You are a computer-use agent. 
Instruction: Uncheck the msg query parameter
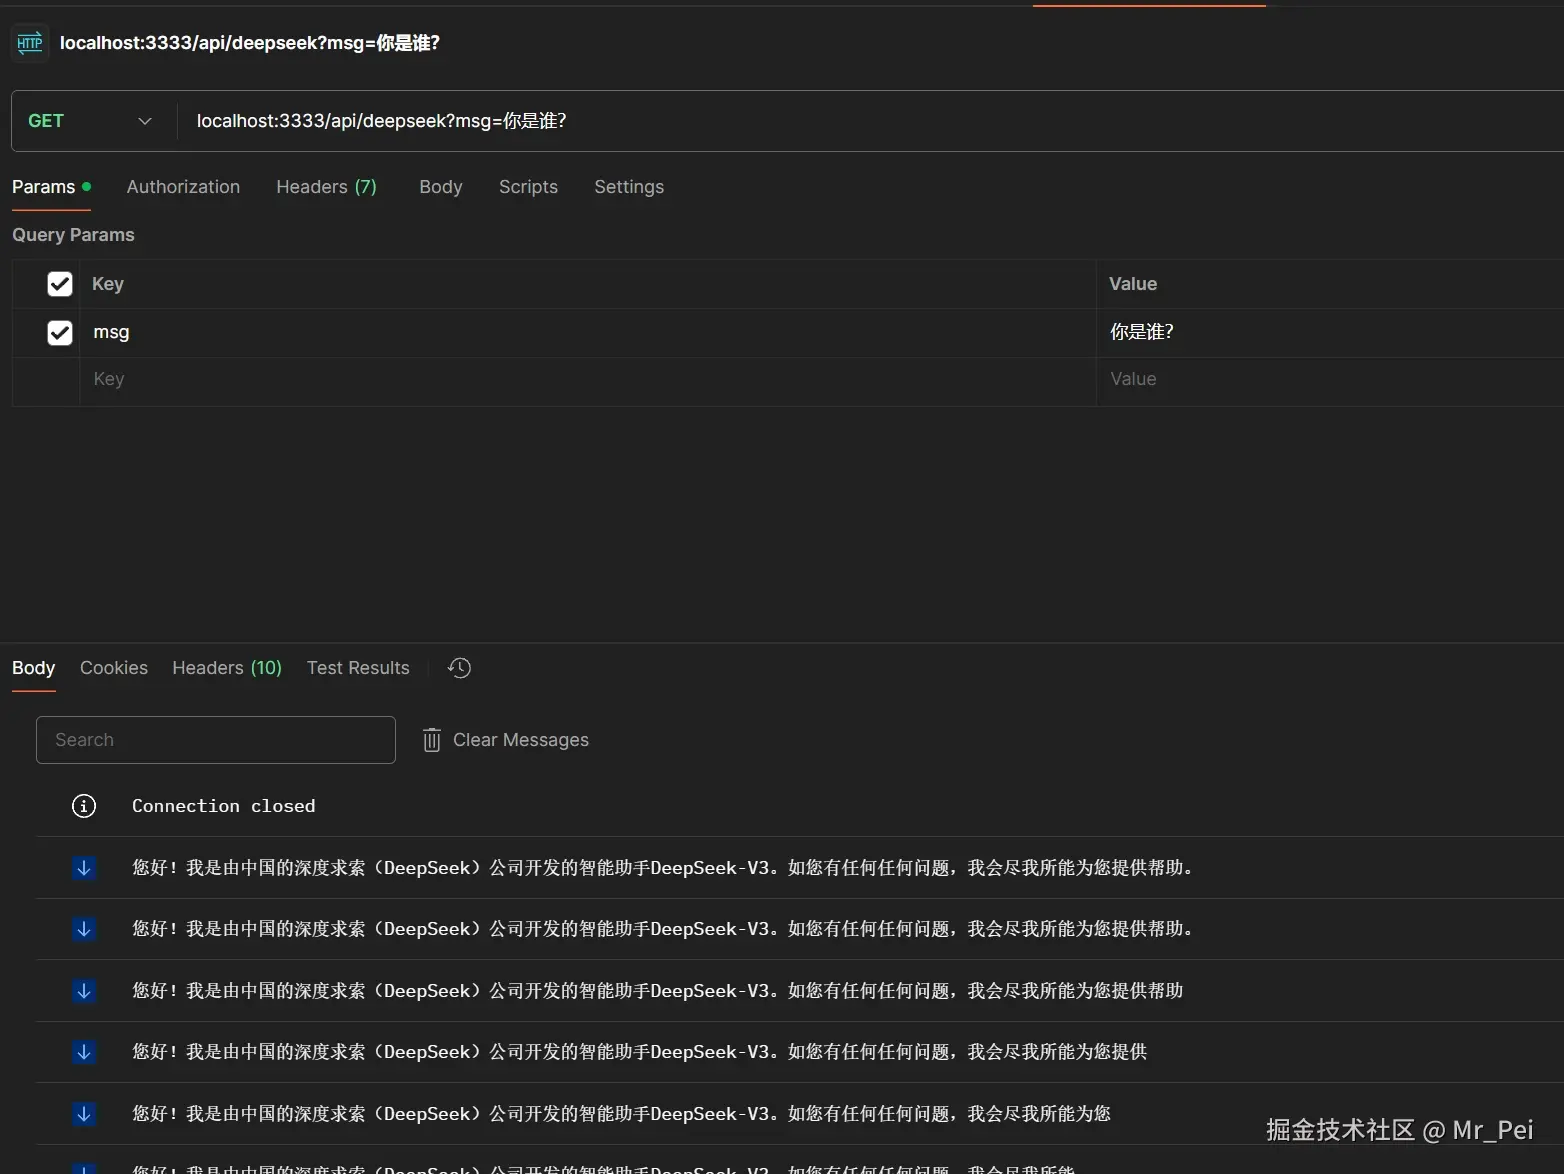59,332
